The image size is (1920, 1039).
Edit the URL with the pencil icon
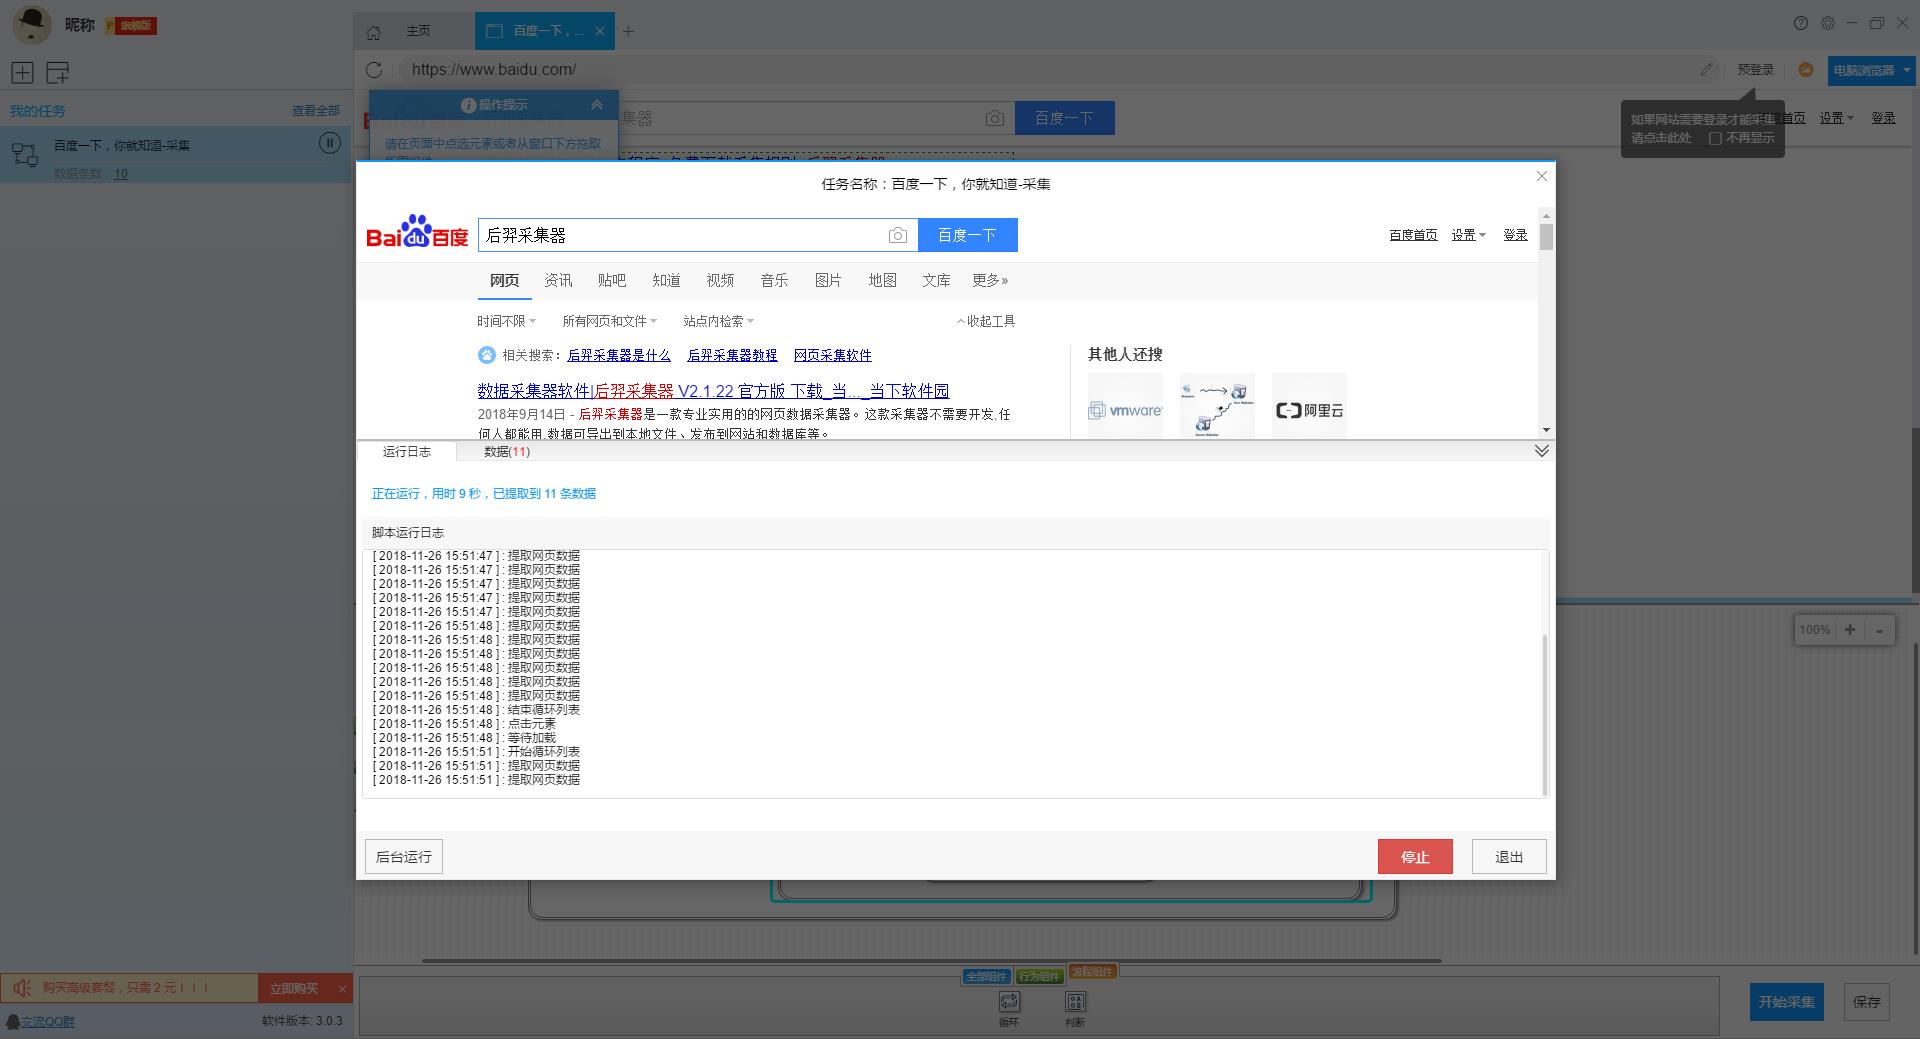(x=1706, y=70)
